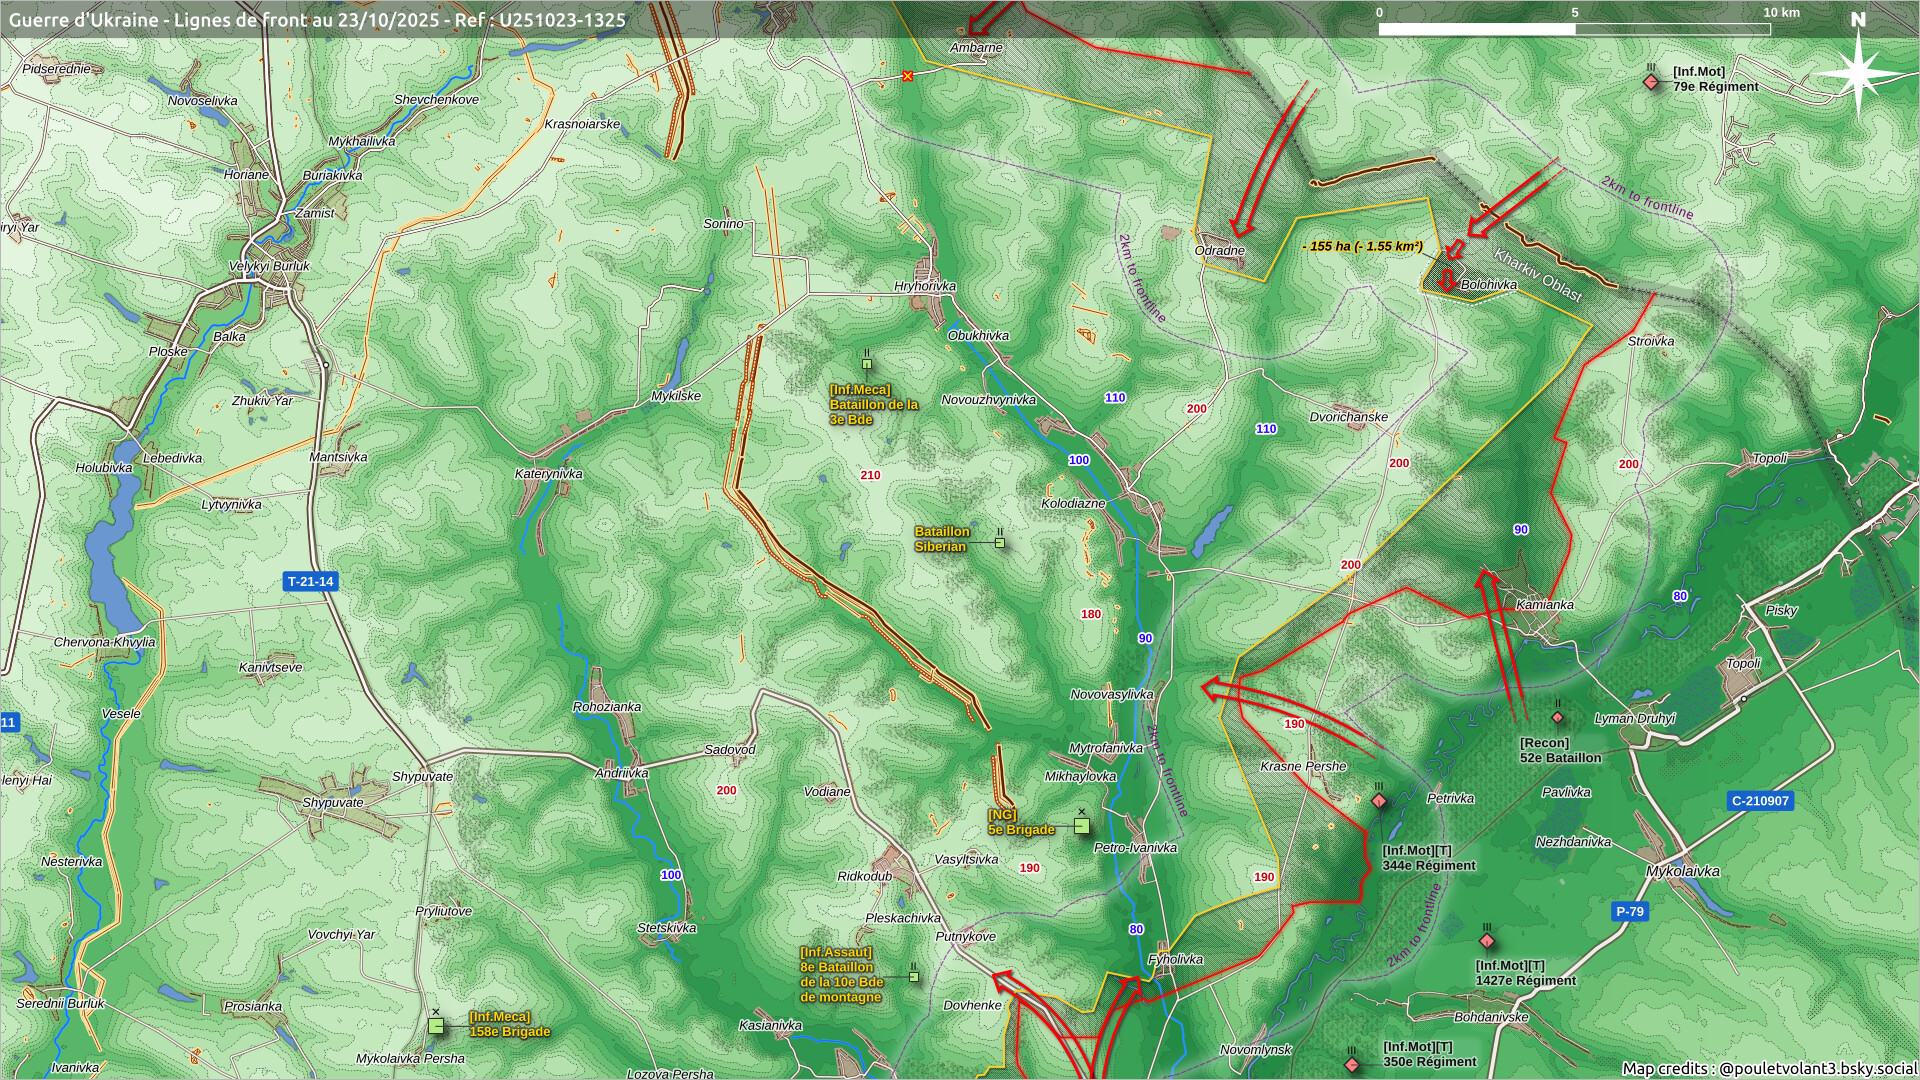Click the 344e Régiment red diamond unit icon
The height and width of the screenshot is (1080, 1920).
[1379, 801]
